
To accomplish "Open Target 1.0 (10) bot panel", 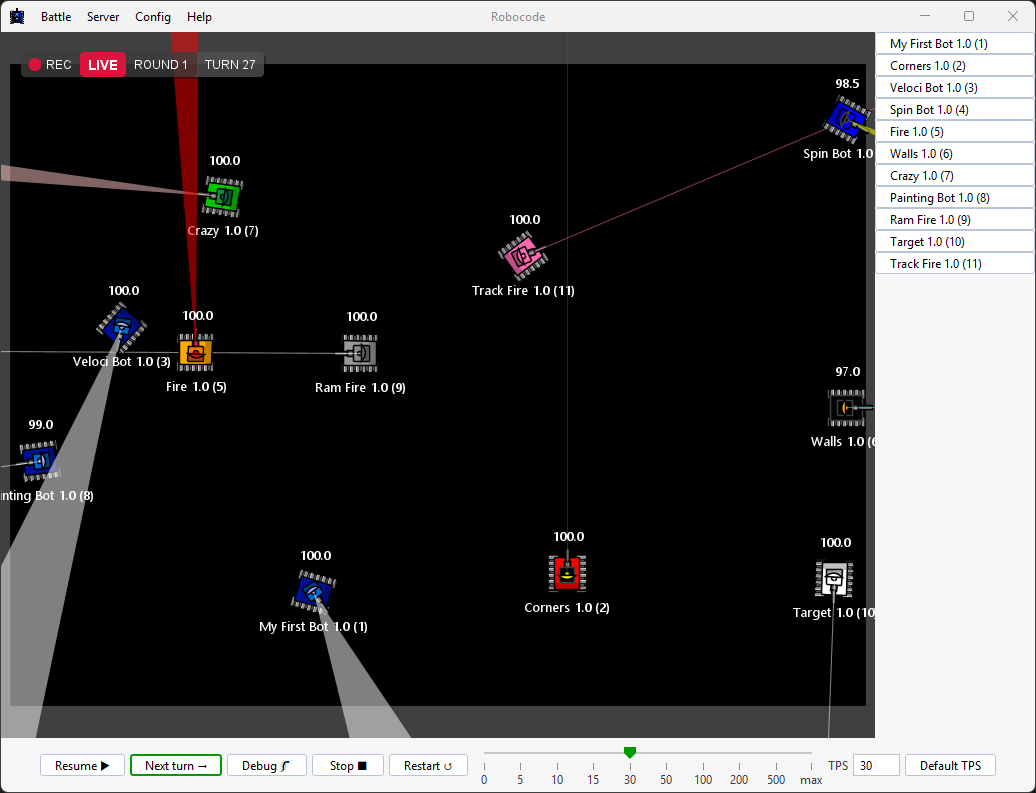I will pos(955,242).
